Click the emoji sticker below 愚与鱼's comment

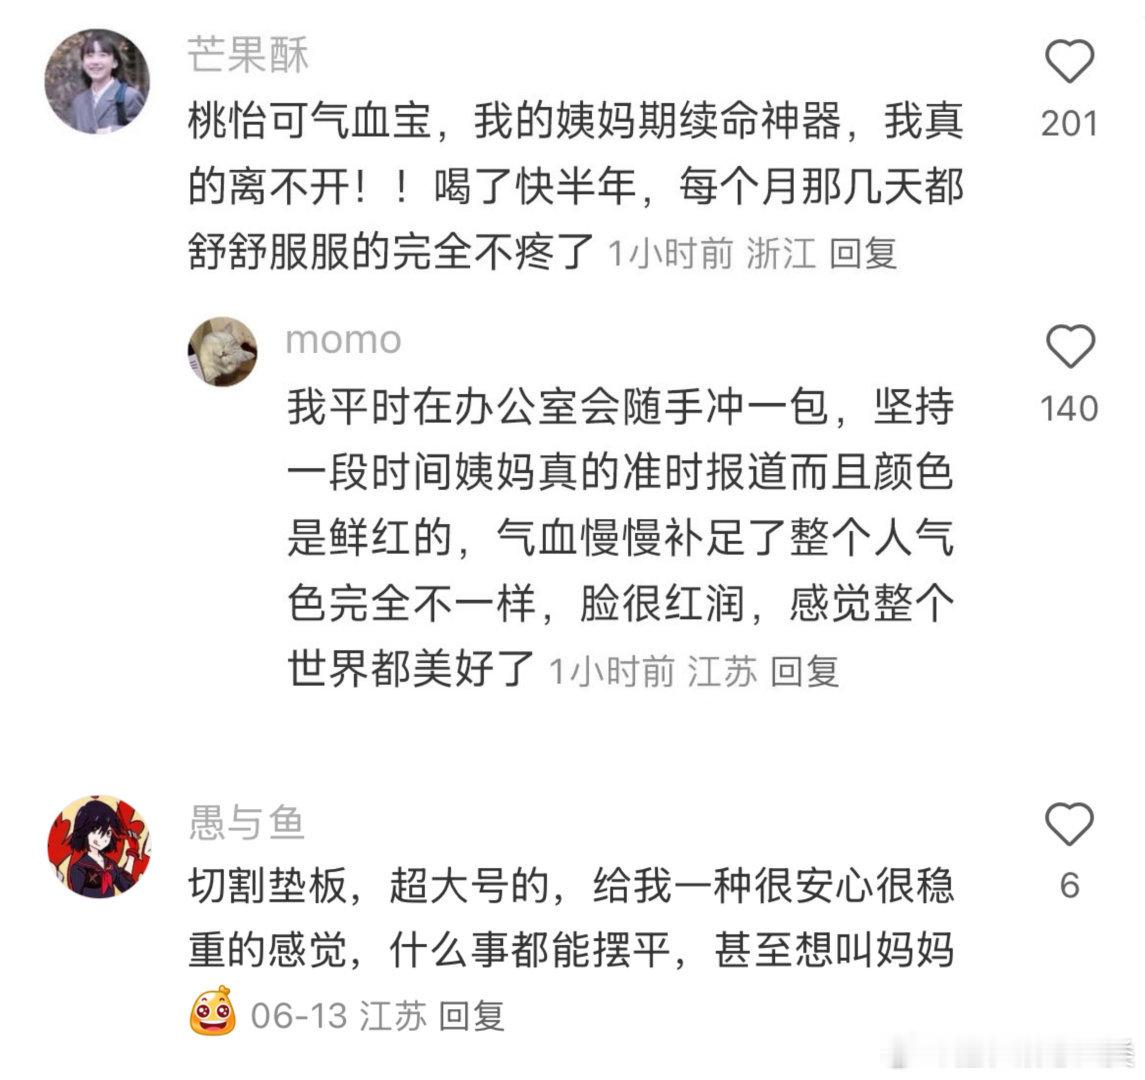(x=212, y=1011)
